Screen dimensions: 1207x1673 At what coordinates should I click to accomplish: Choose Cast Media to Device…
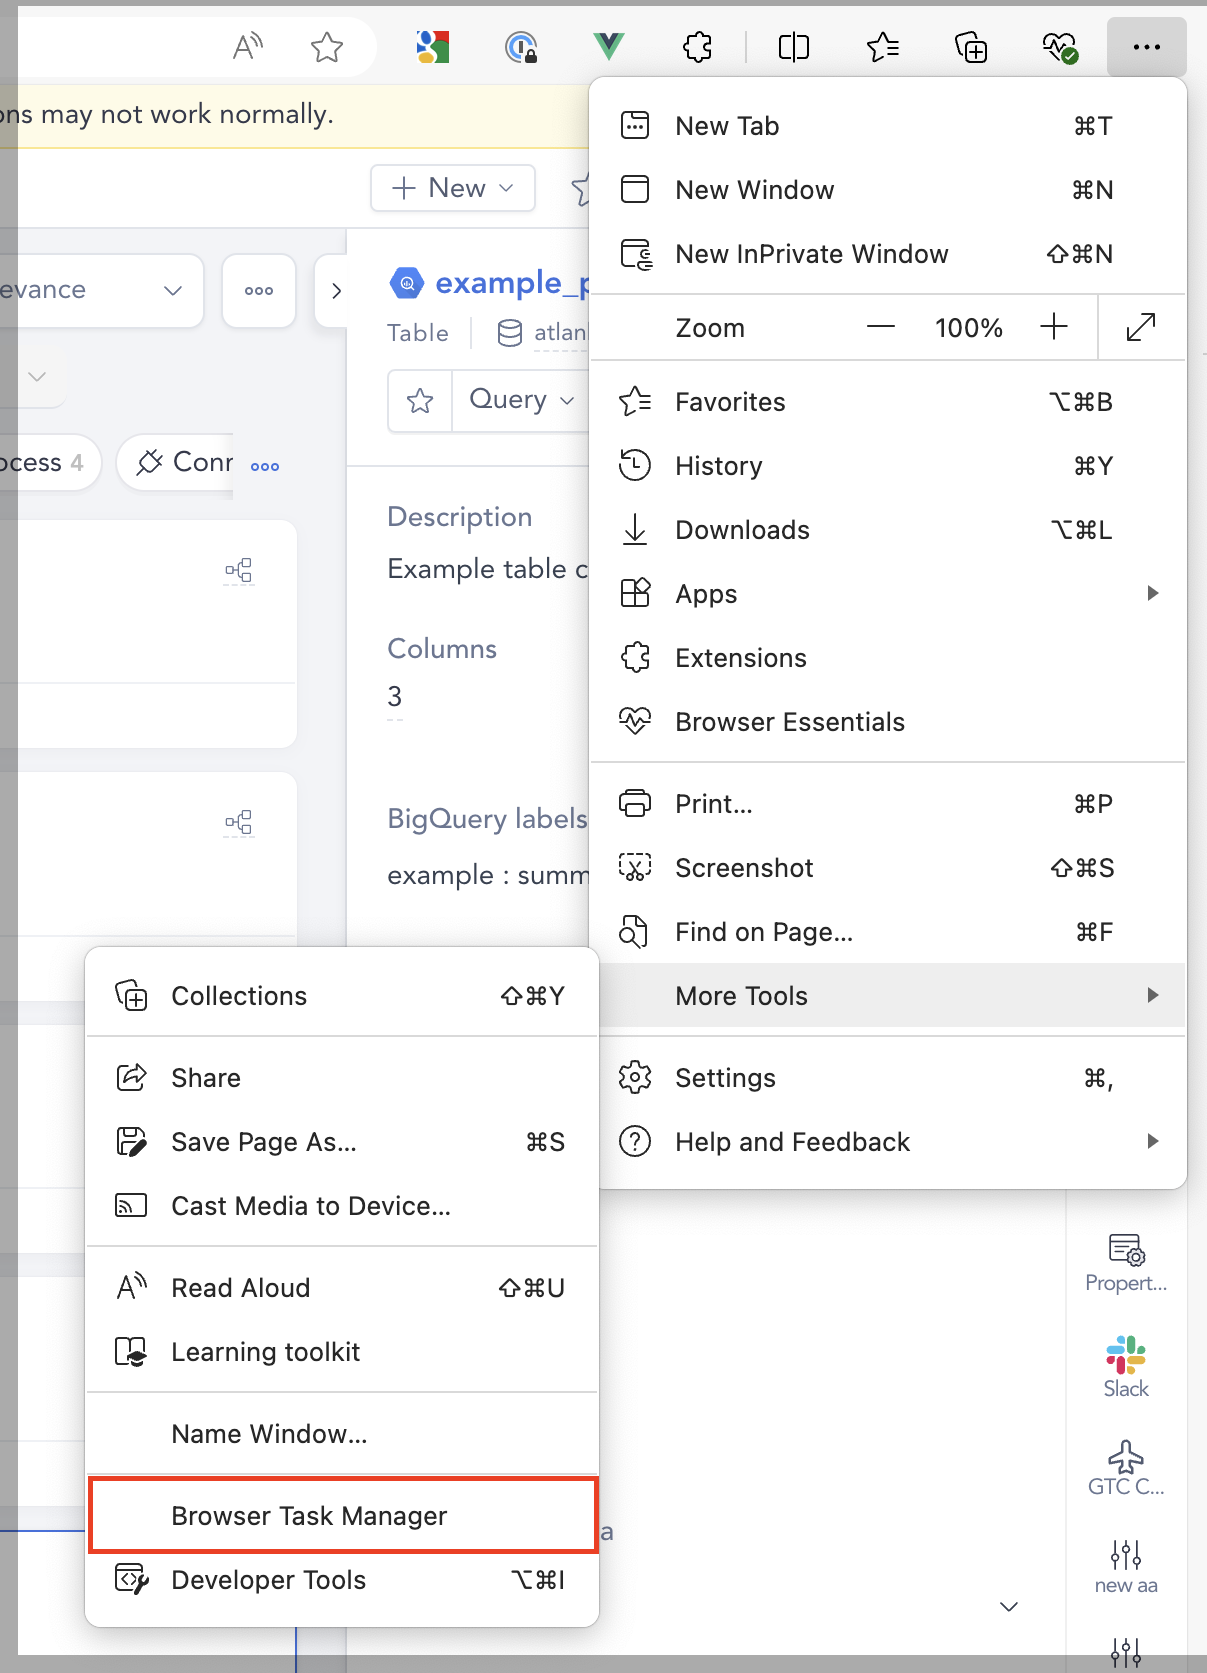click(342, 1206)
